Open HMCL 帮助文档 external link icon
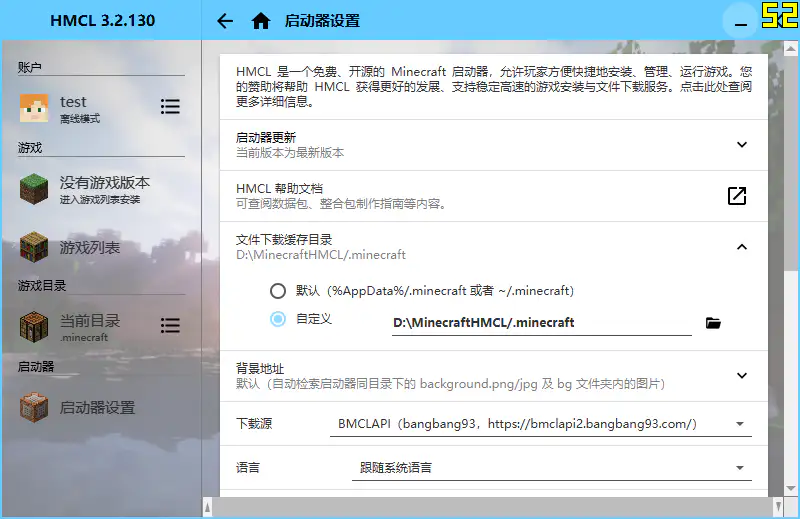 tap(737, 196)
